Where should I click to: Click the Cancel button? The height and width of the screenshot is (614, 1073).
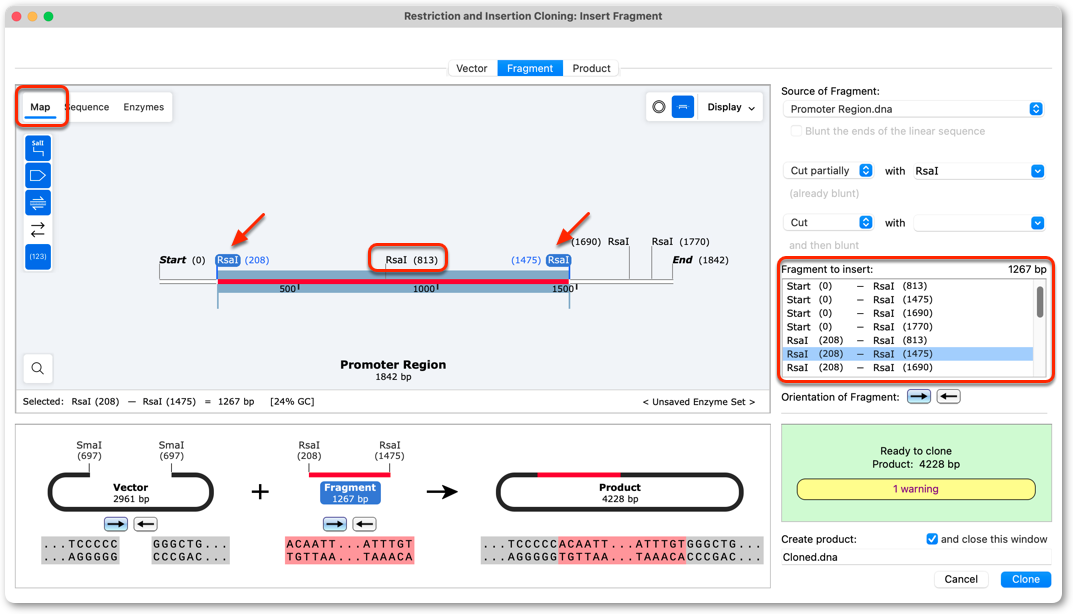pyautogui.click(x=961, y=579)
